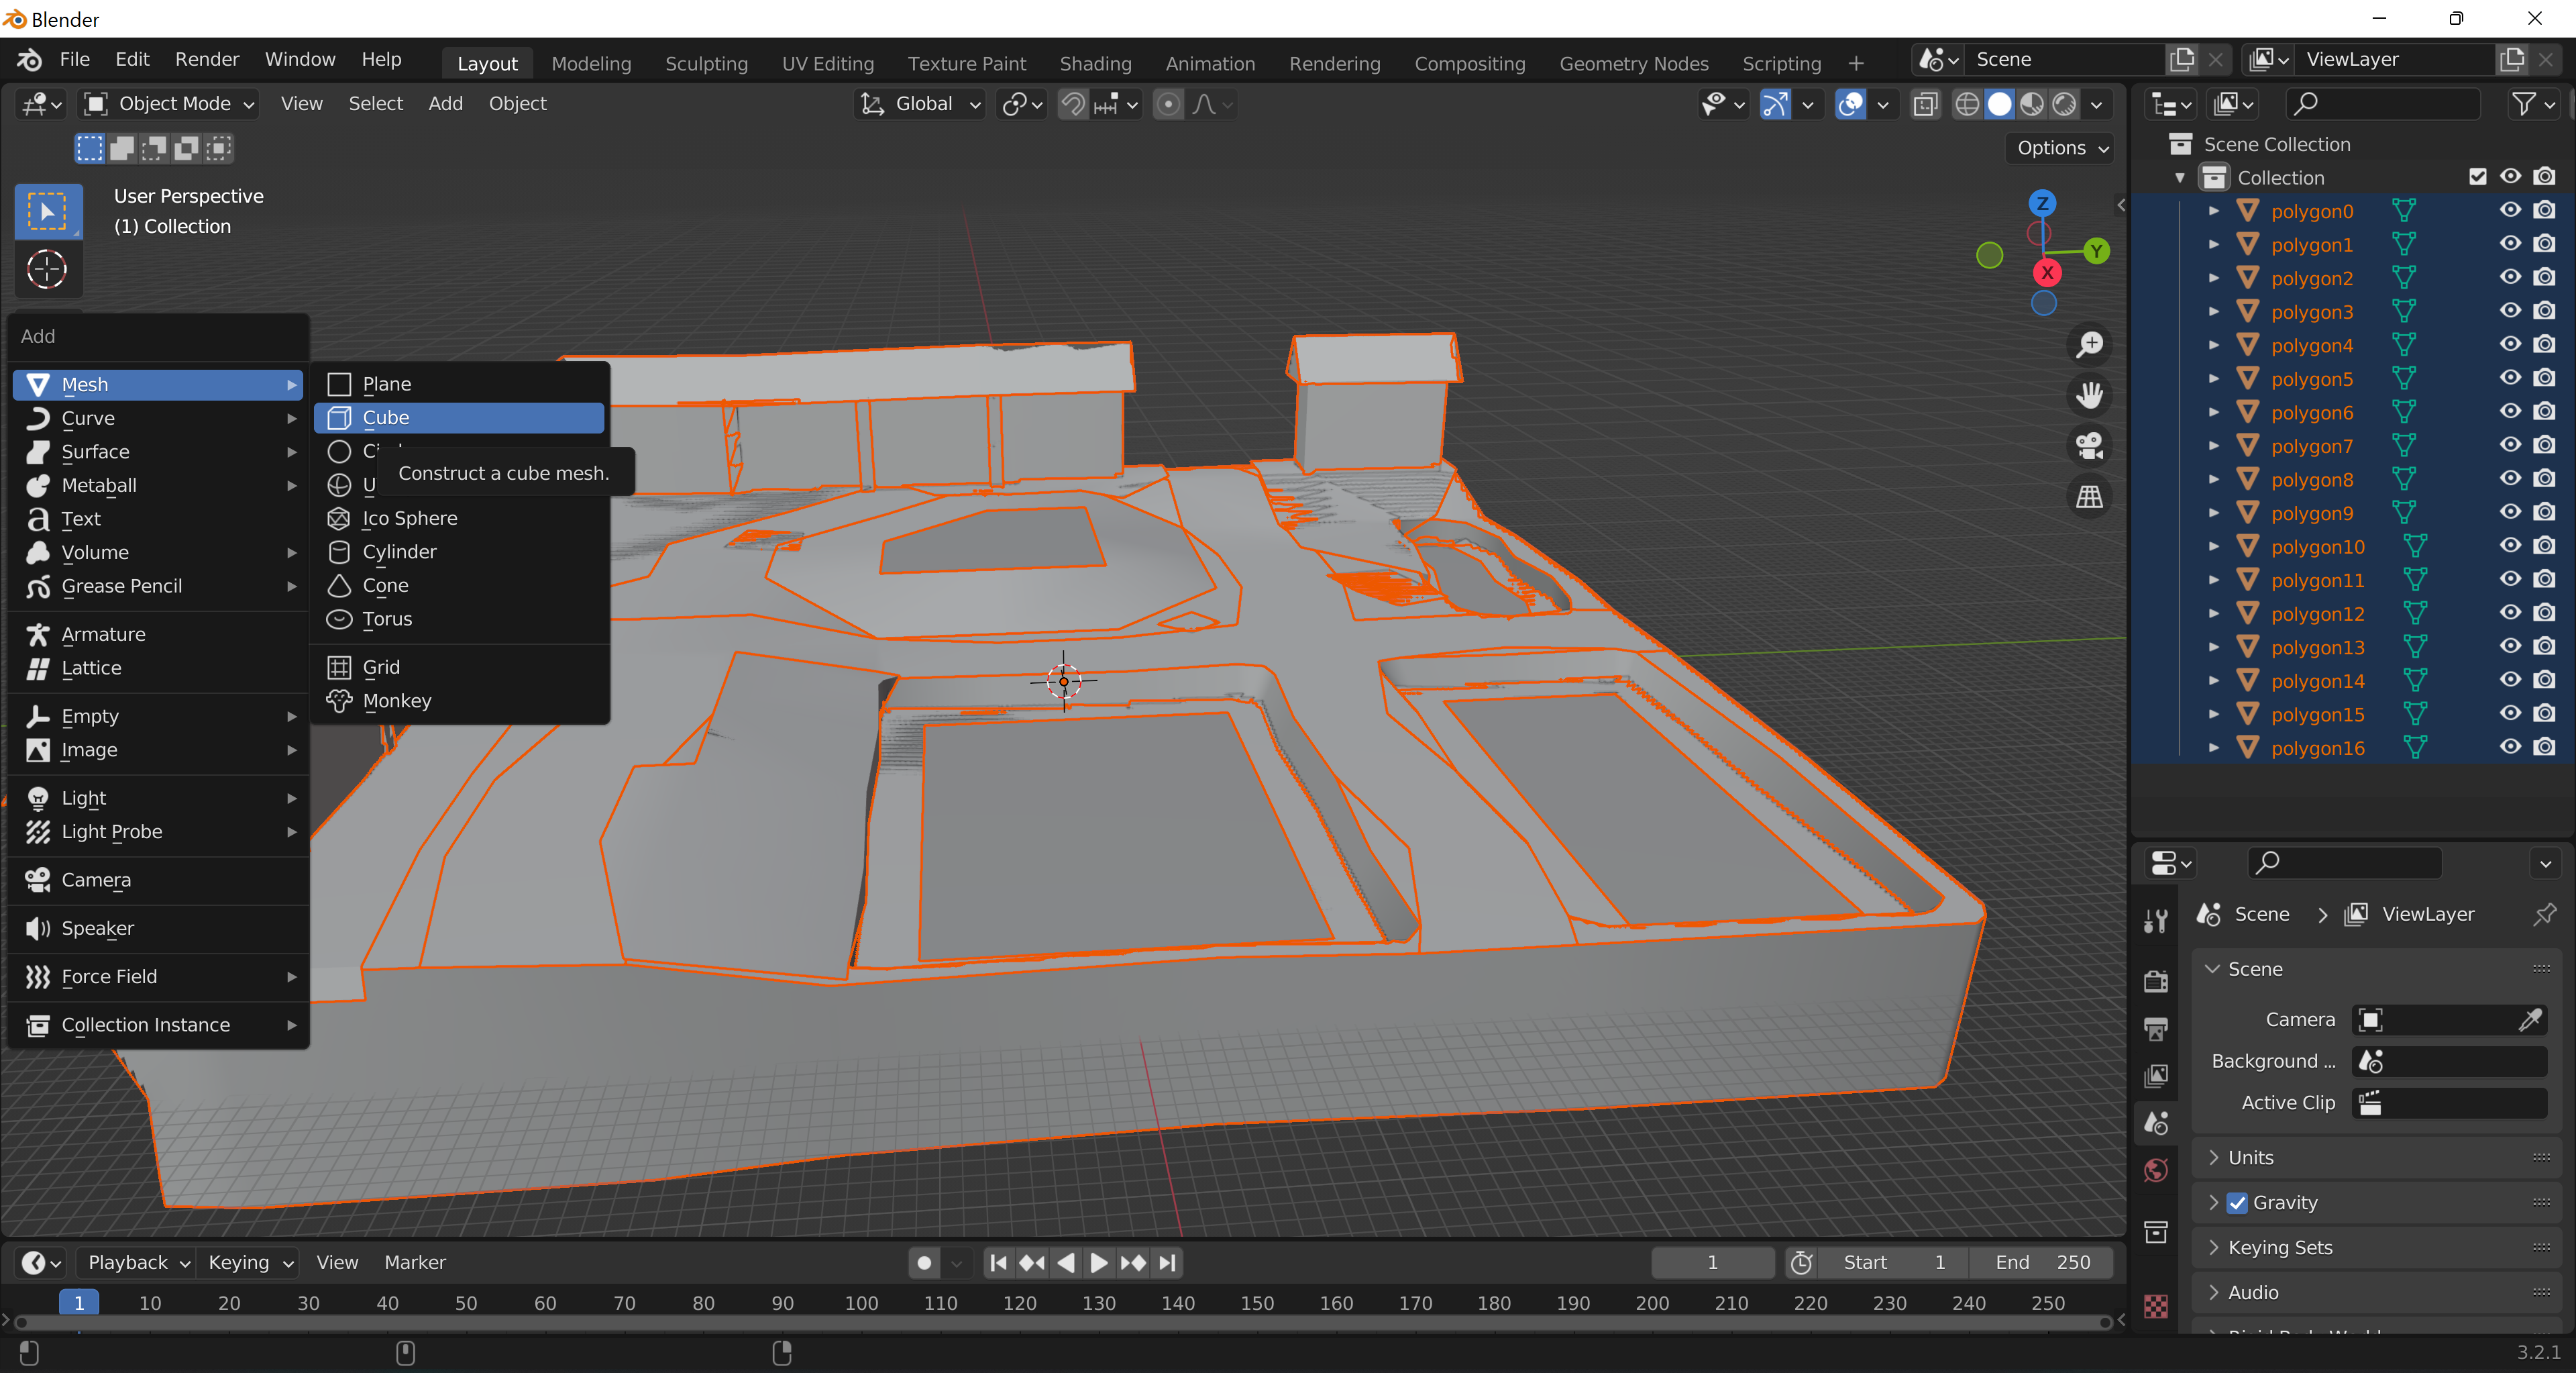
Task: Switch to the Sculpting workspace tab
Action: 706,63
